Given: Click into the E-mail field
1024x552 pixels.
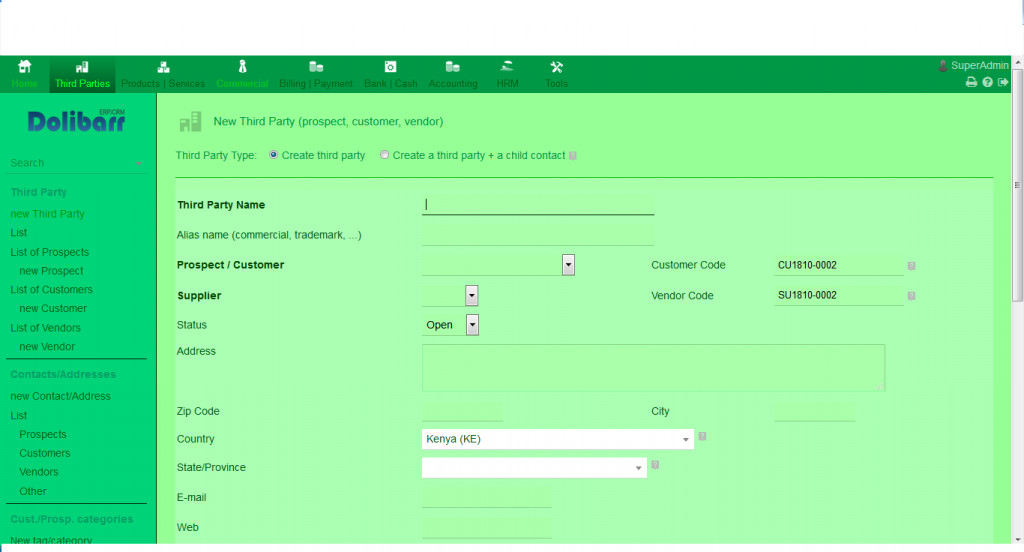Looking at the screenshot, I should pos(487,498).
